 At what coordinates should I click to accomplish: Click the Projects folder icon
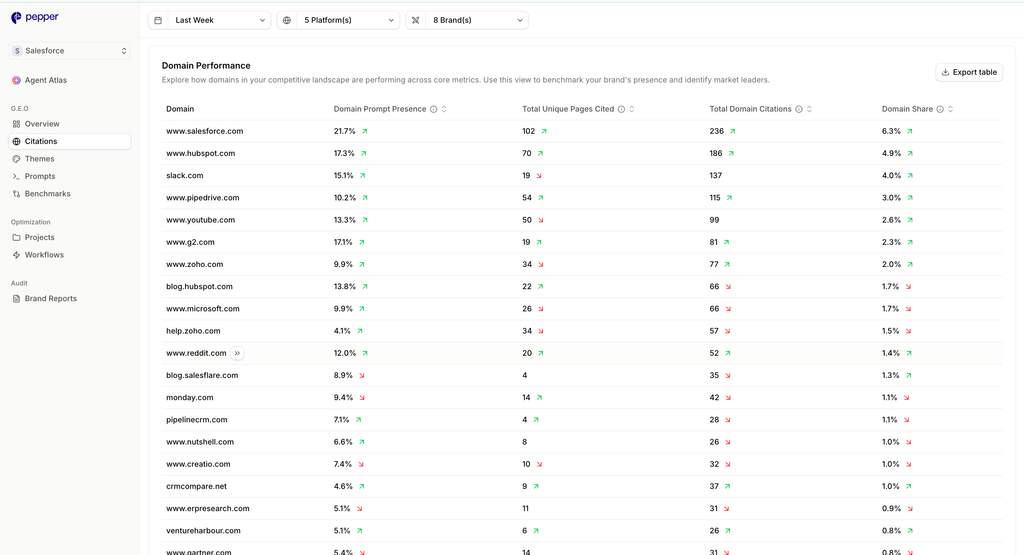(16, 238)
